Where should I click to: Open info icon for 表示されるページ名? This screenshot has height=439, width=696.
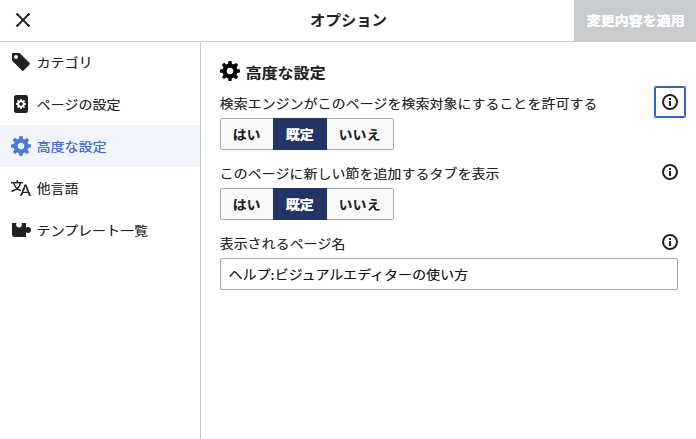(x=669, y=242)
